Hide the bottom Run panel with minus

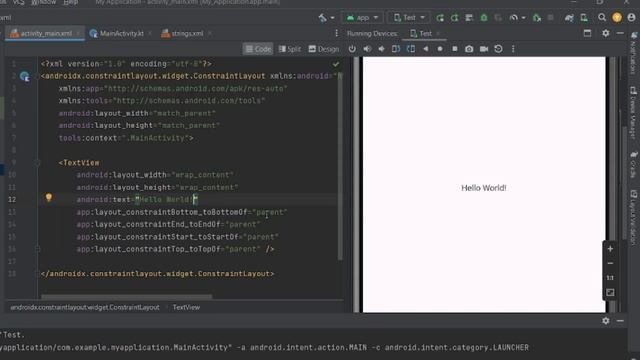[620, 321]
